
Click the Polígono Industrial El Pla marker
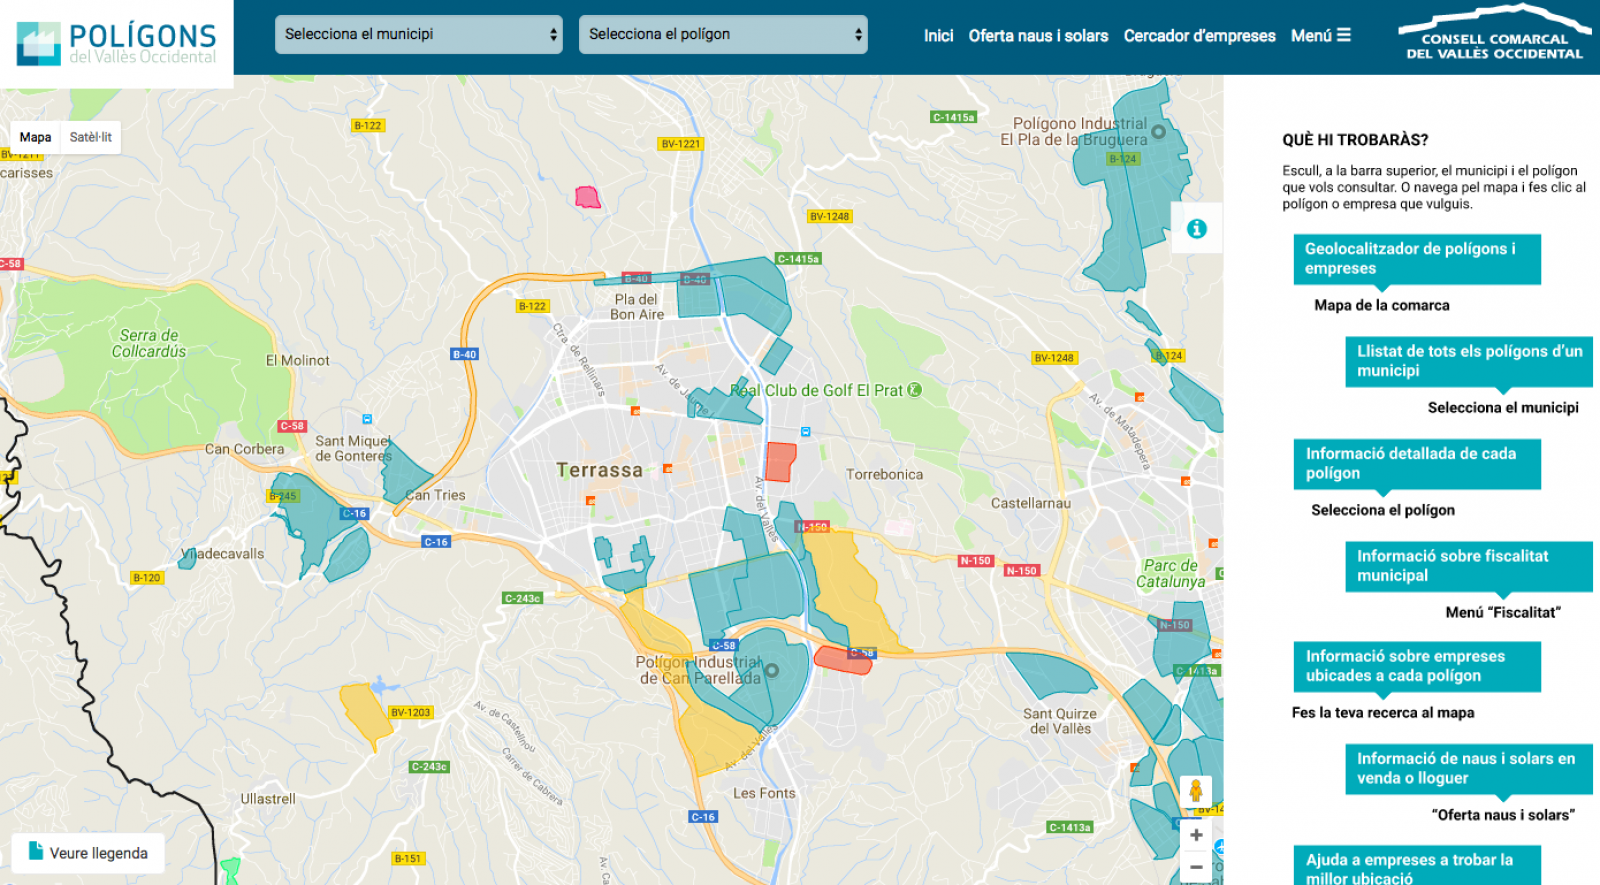(x=1158, y=132)
